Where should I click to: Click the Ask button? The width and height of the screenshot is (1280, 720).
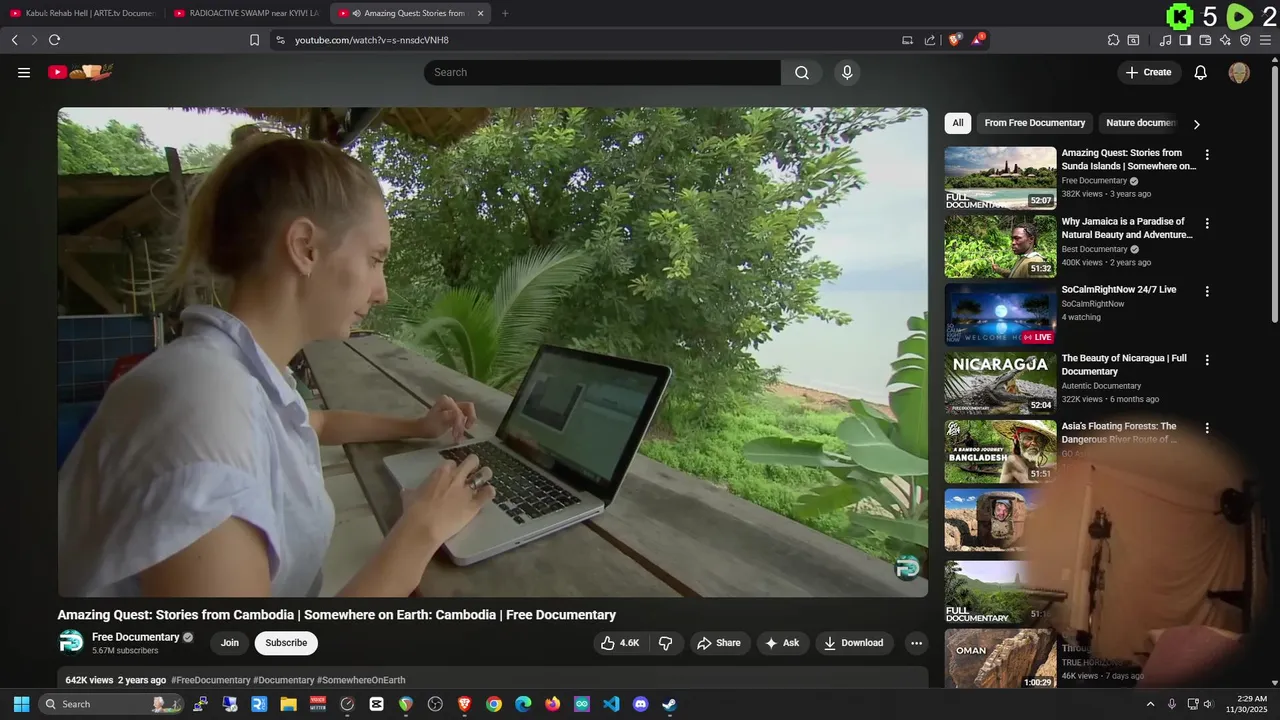coord(782,643)
